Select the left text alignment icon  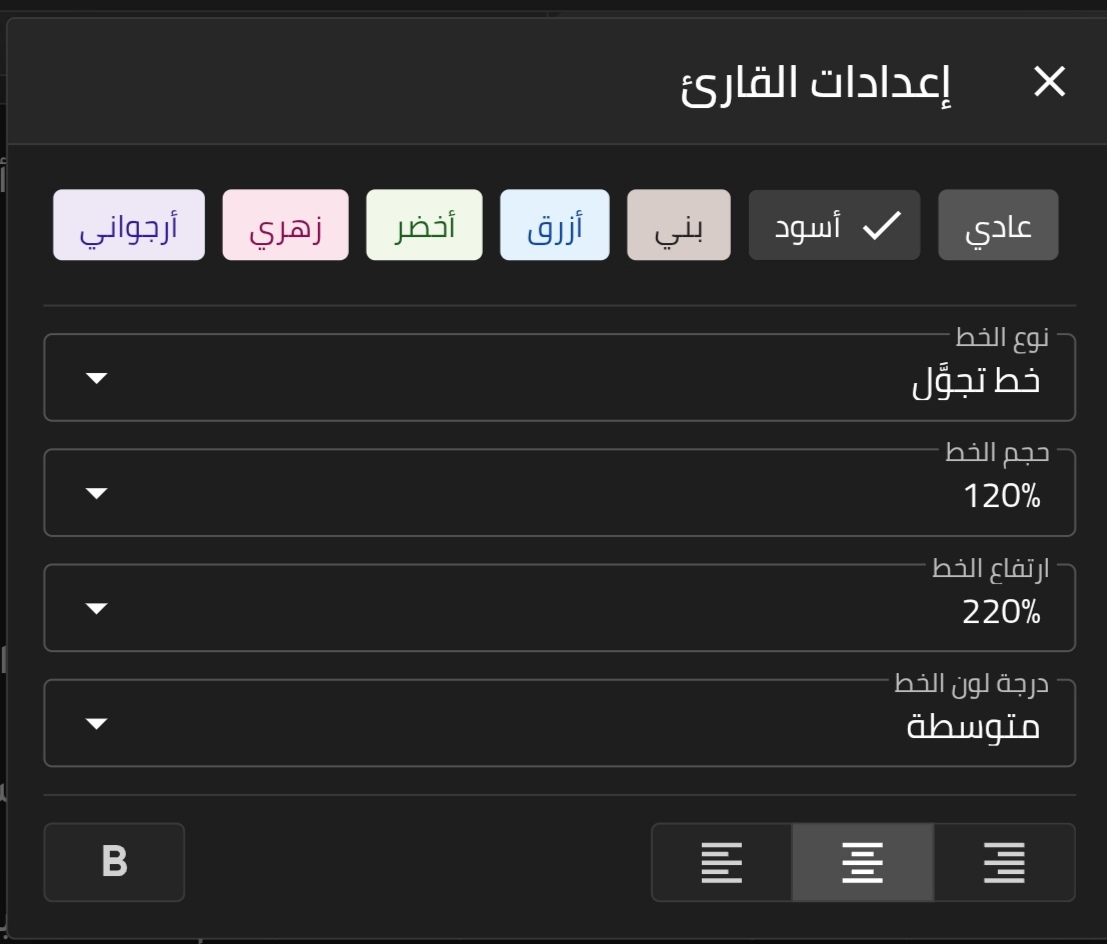pos(722,862)
